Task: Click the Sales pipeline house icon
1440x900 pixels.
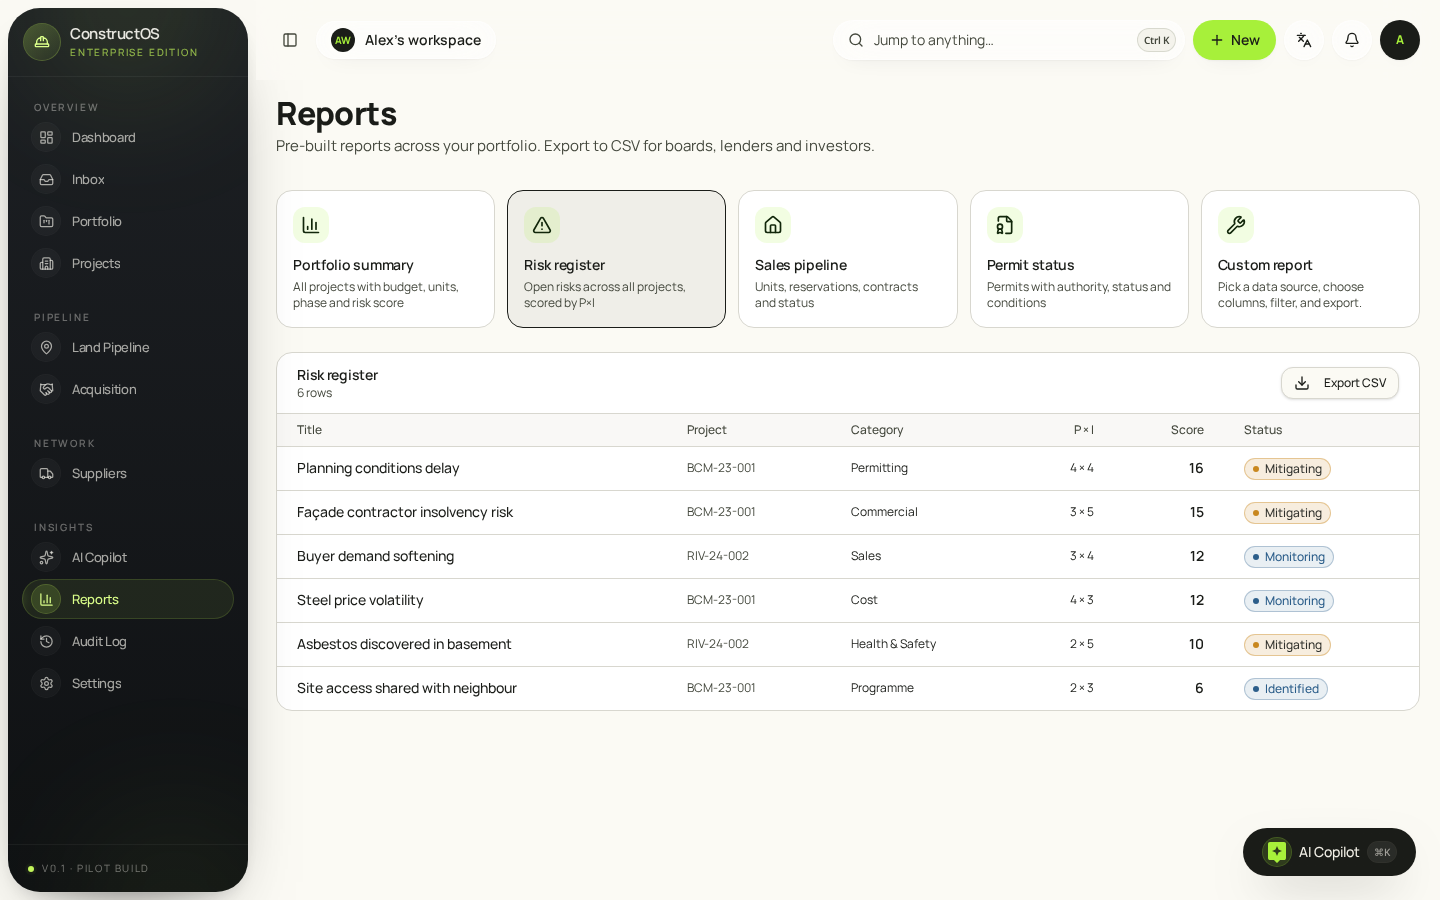Action: click(x=773, y=225)
